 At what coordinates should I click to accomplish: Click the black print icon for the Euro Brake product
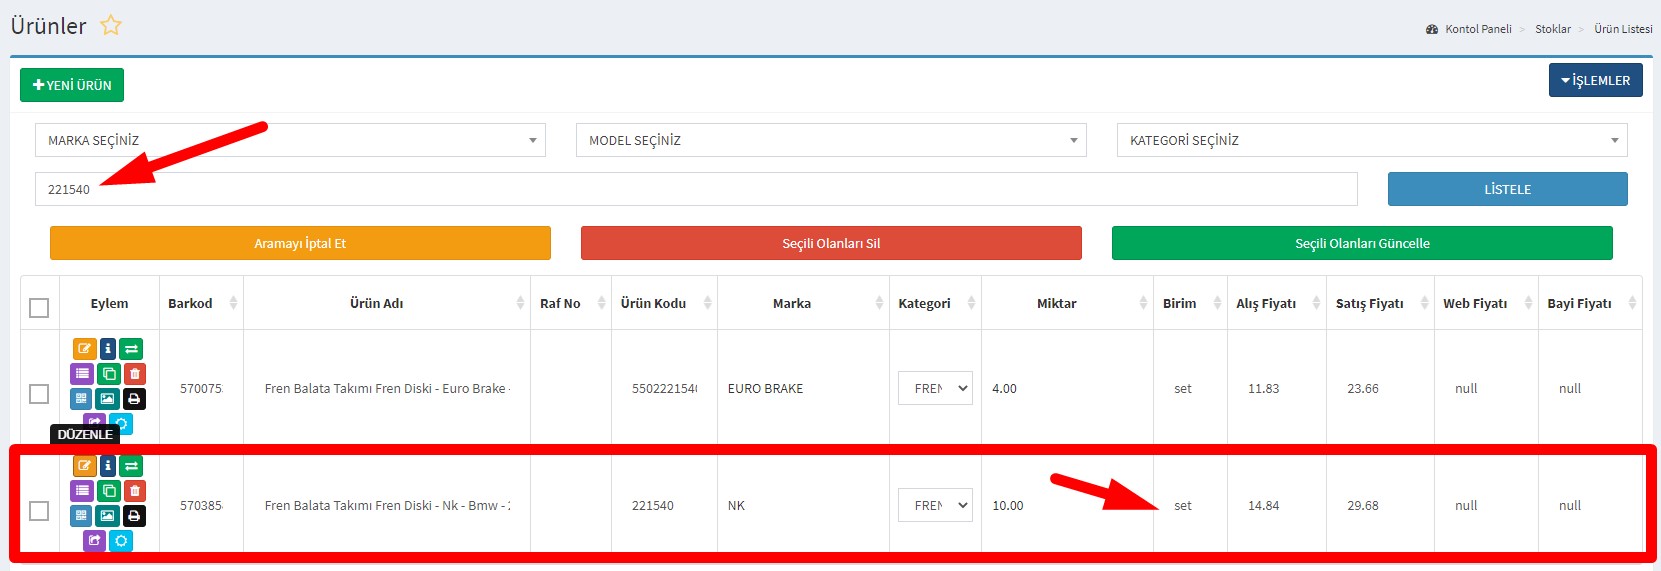point(134,399)
